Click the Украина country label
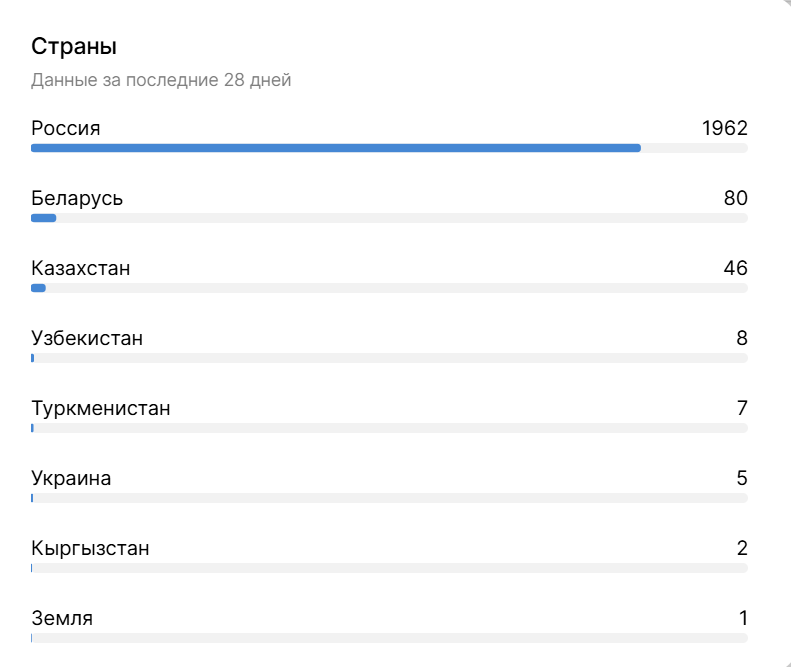 [71, 478]
